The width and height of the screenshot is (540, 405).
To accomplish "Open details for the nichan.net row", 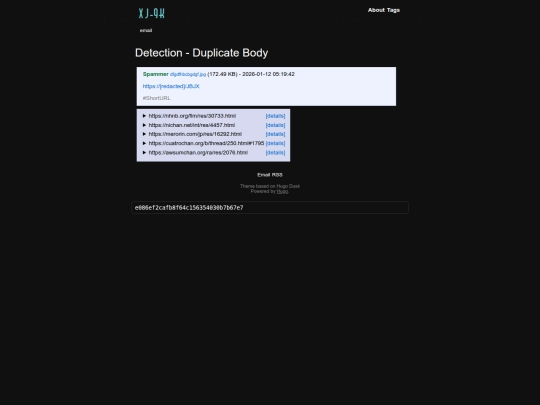I will point(275,125).
